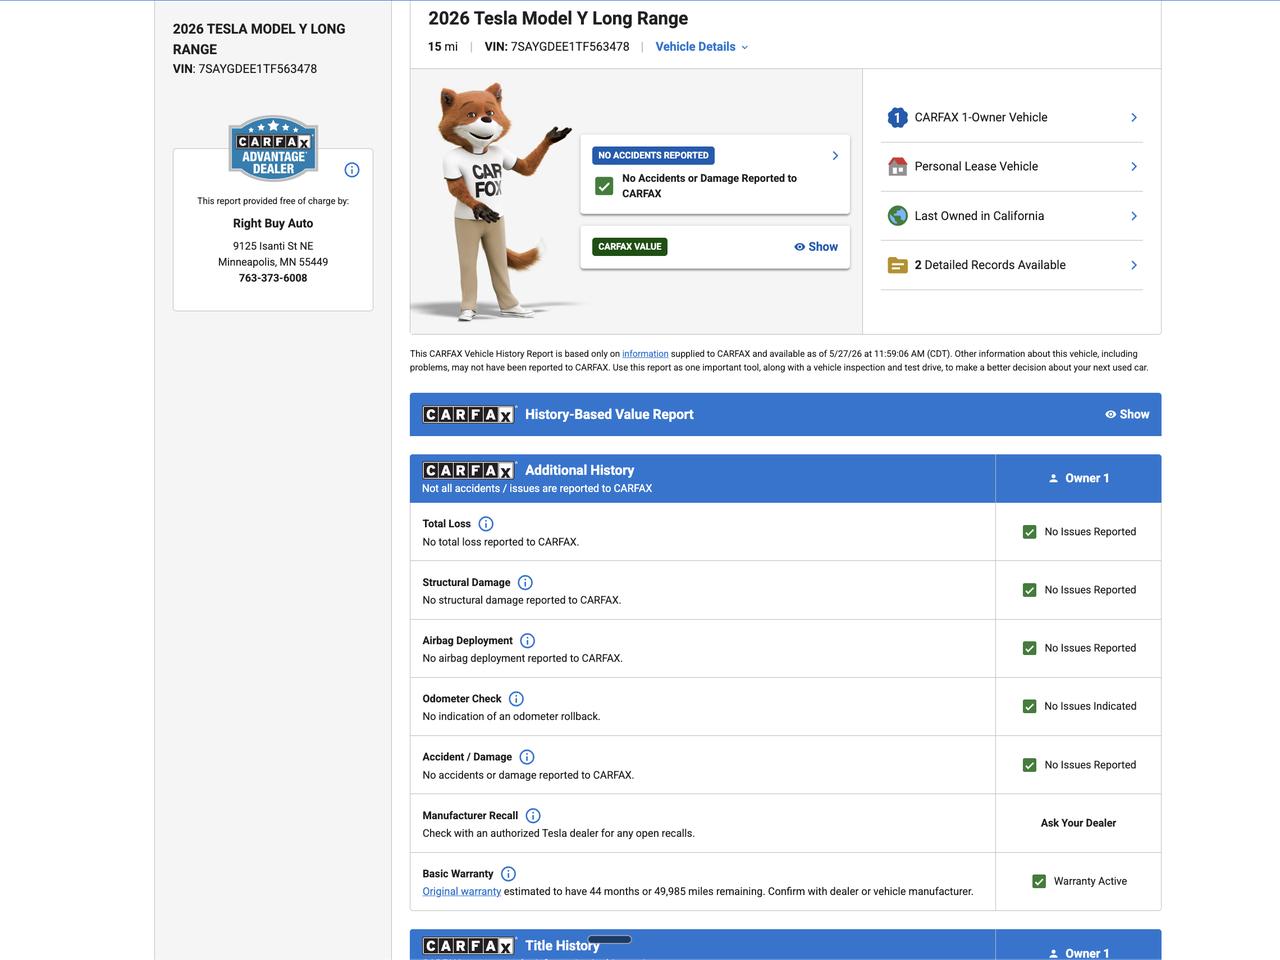Open the 'information' link in the disclaimer
Image resolution: width=1280 pixels, height=960 pixels.
tap(645, 354)
